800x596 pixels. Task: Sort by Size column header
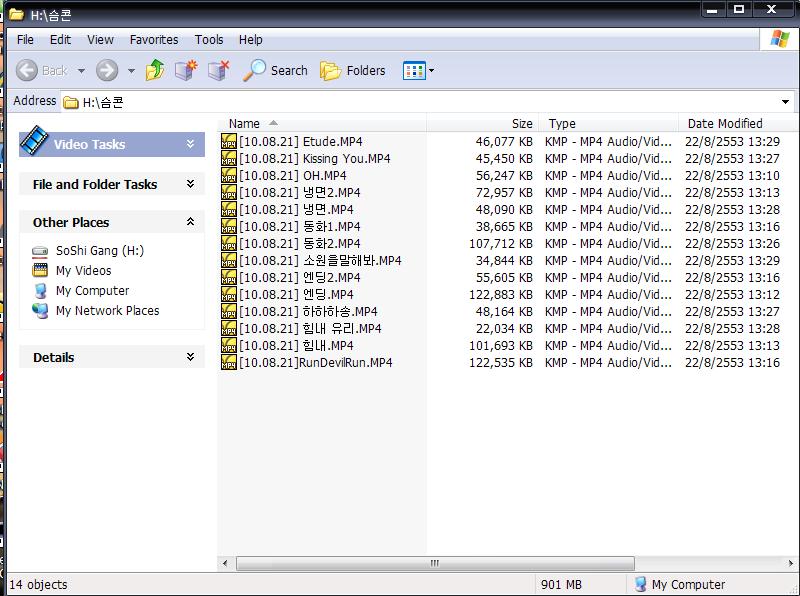(483, 123)
